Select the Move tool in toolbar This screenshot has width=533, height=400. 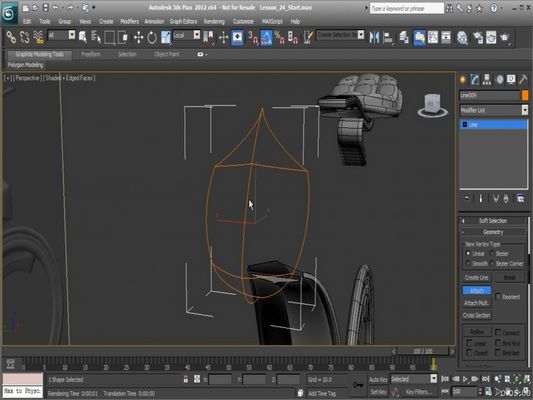(x=138, y=37)
